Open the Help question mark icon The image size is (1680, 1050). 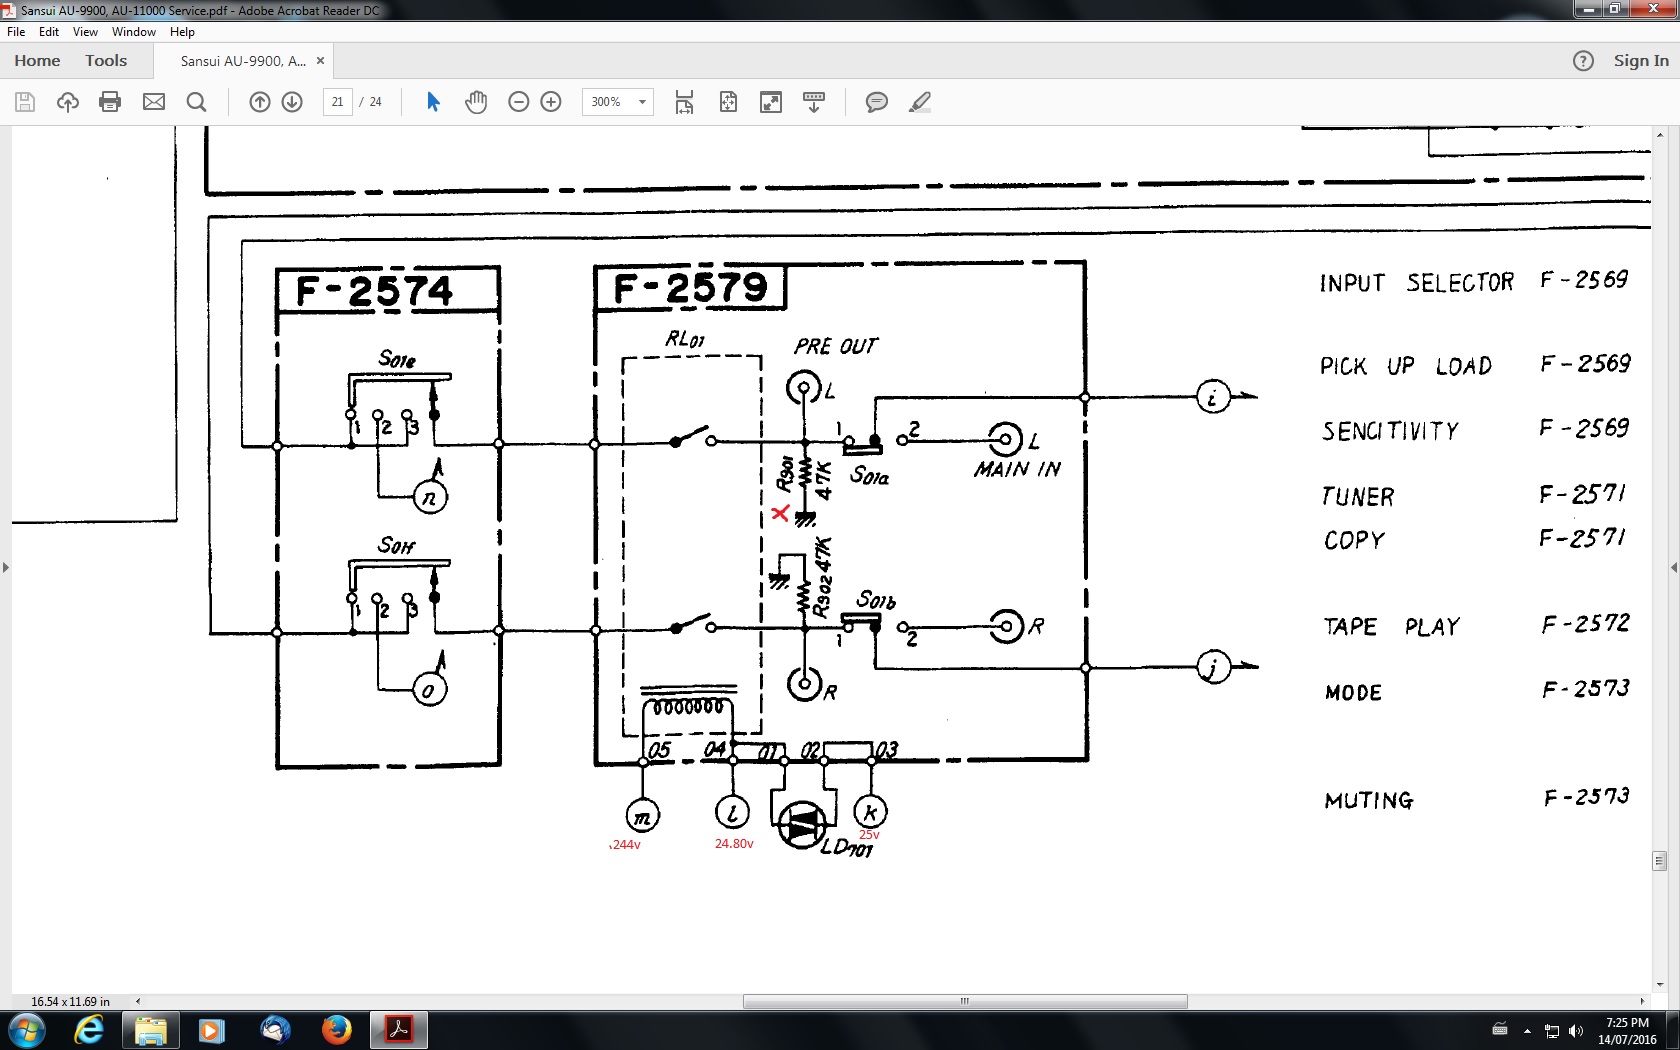(x=1583, y=61)
